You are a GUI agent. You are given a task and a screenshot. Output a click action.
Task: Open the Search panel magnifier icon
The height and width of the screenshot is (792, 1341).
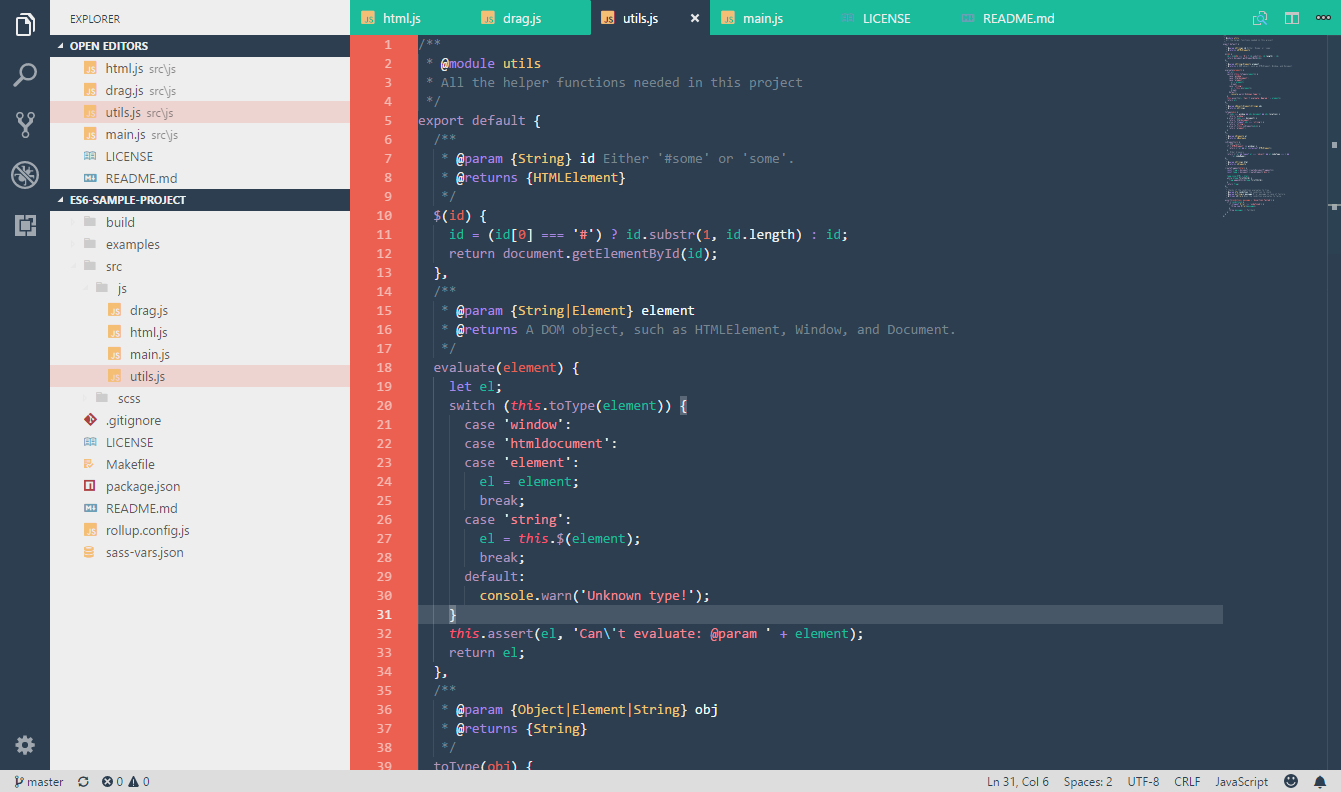coord(24,75)
